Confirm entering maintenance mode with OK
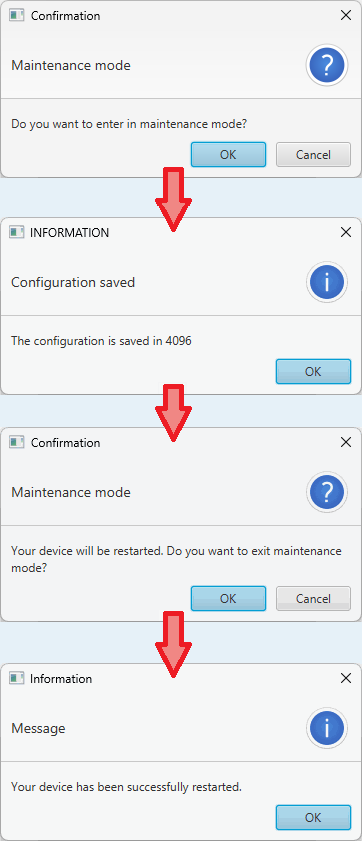Screen dimensions: 362x841 pos(228,154)
